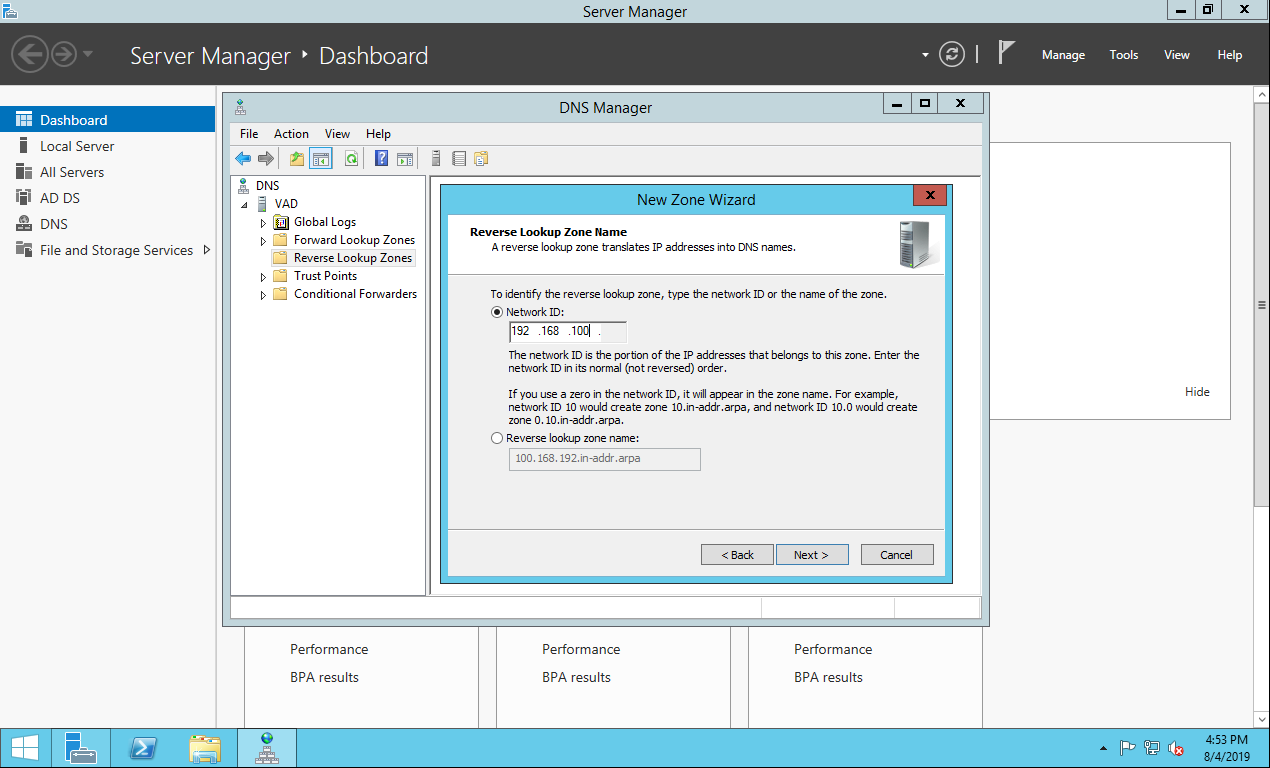The height and width of the screenshot is (768, 1270).
Task: Click the blue Help question mark icon
Action: click(x=381, y=158)
